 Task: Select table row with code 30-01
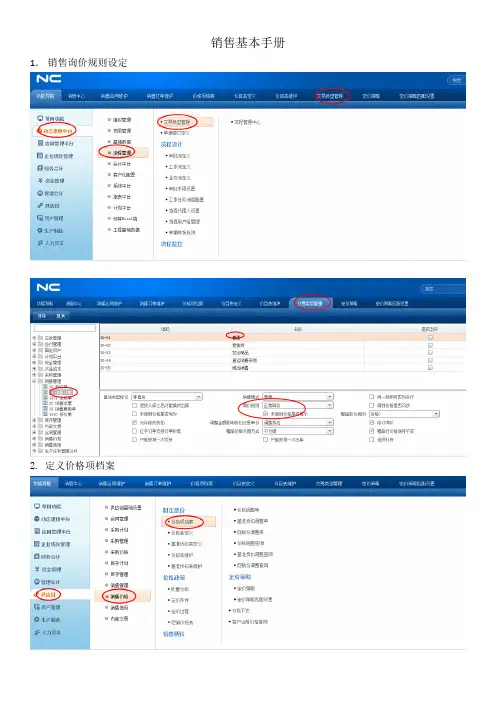click(x=282, y=338)
